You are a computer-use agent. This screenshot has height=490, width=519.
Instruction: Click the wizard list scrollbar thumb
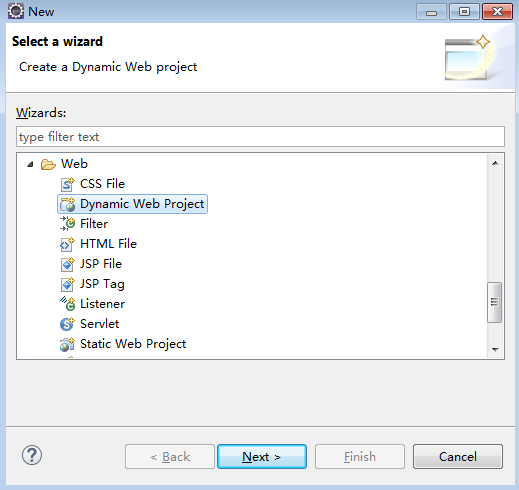pos(495,302)
